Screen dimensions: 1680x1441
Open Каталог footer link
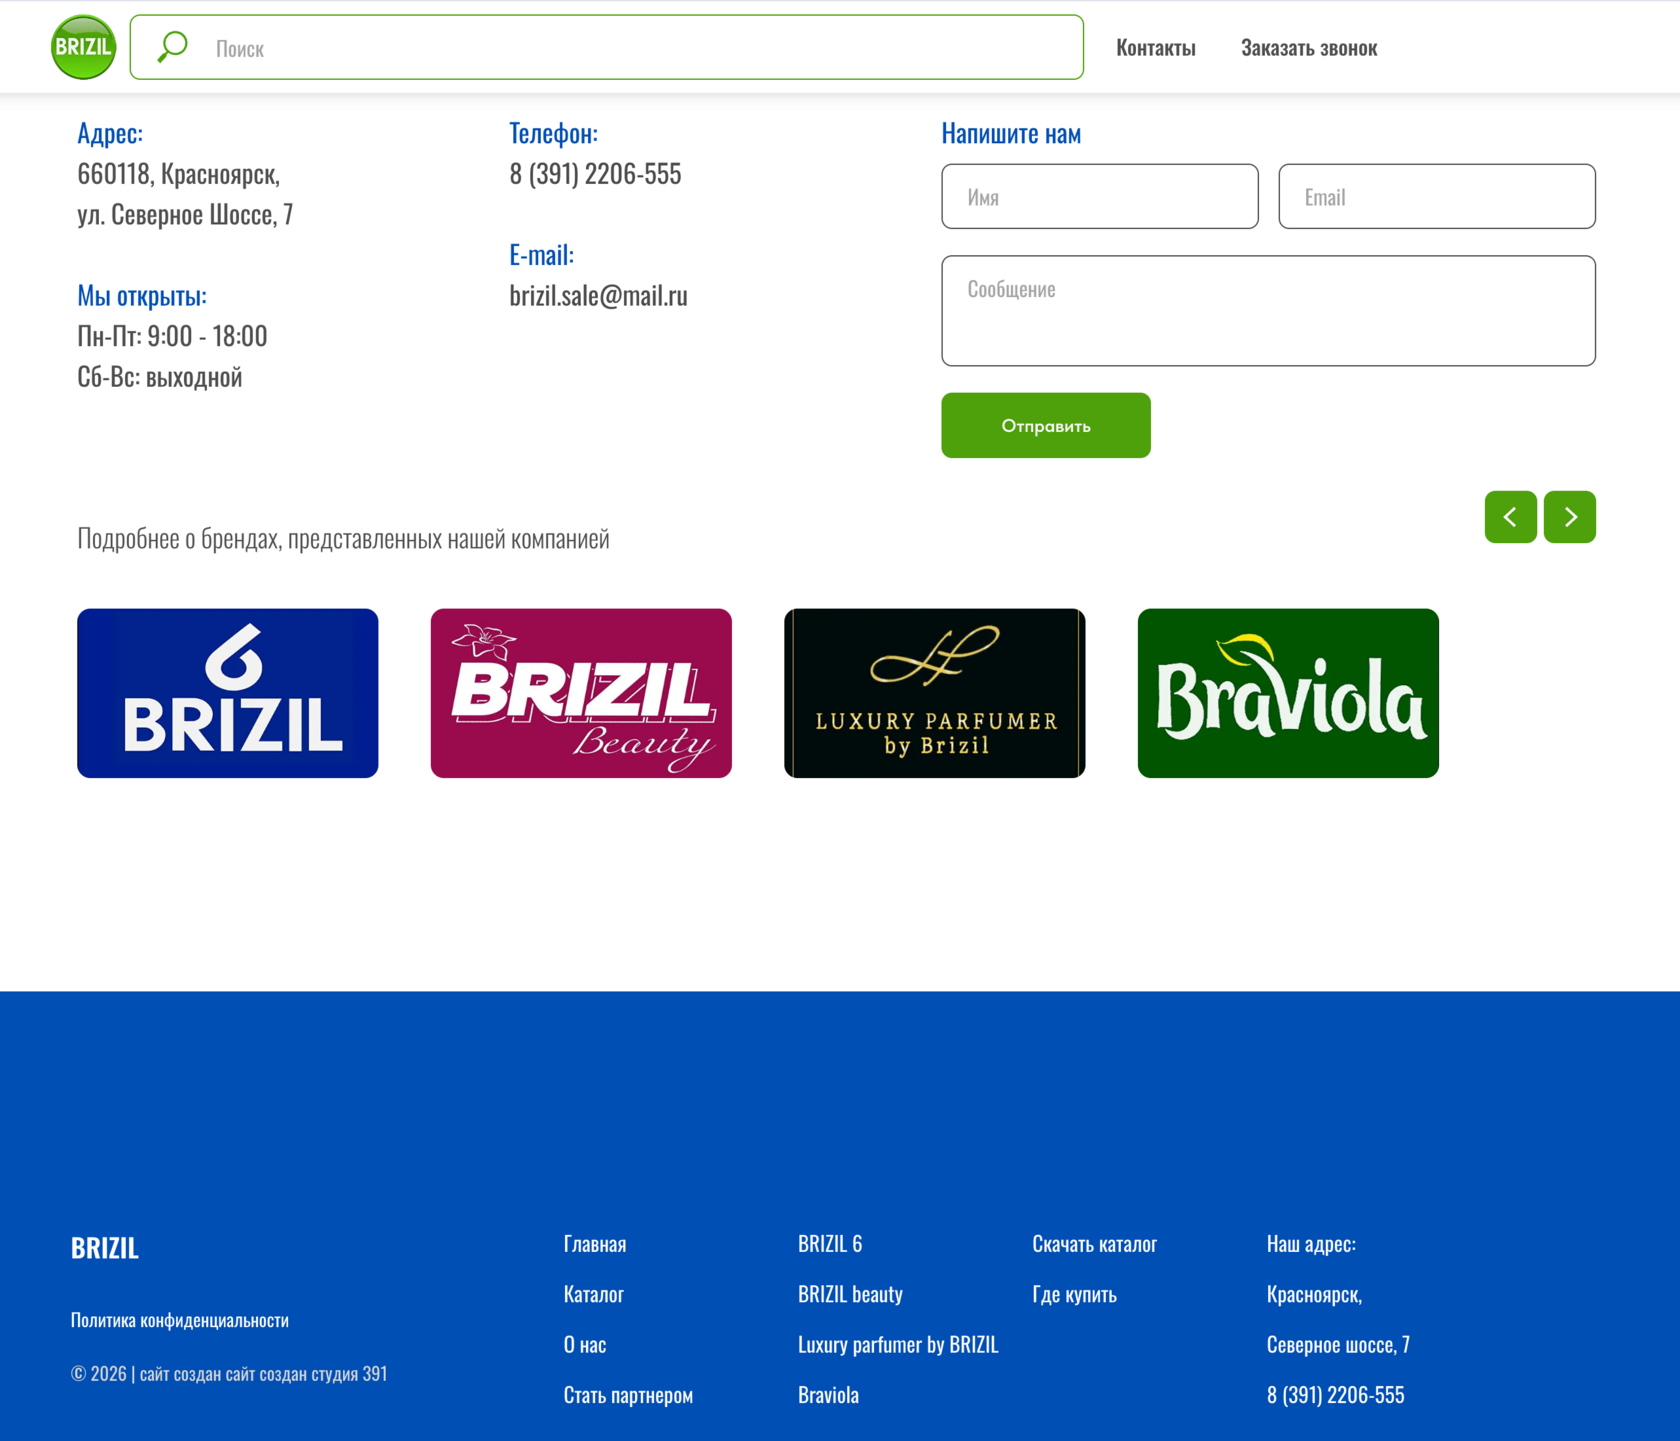point(594,1294)
